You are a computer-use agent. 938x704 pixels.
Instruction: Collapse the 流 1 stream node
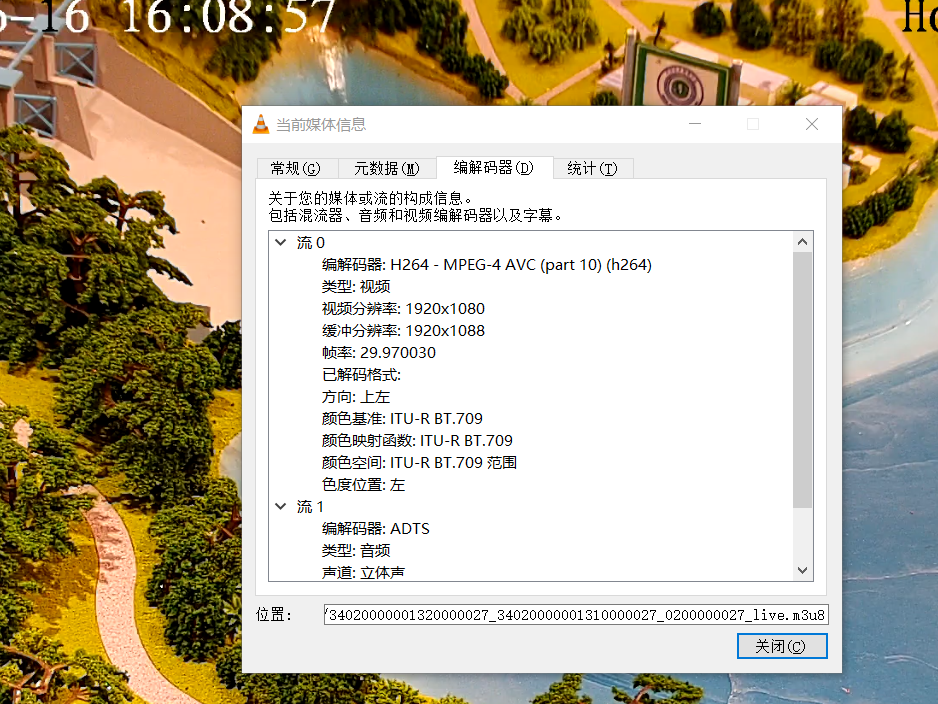pos(281,506)
